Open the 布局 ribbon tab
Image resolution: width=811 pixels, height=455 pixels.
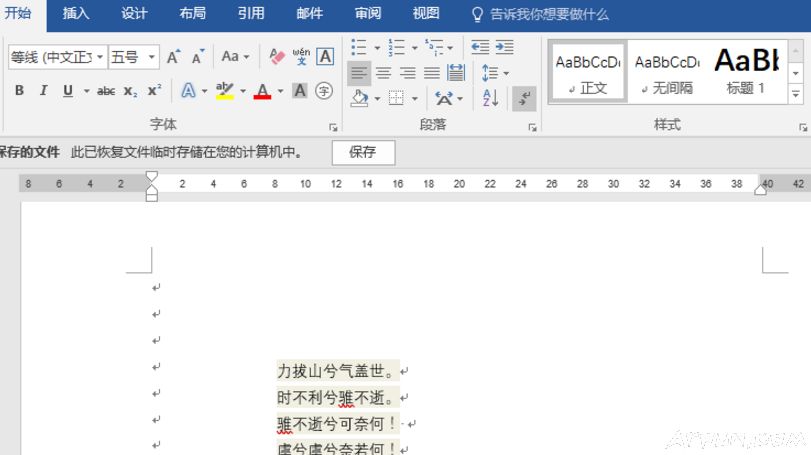[x=193, y=14]
